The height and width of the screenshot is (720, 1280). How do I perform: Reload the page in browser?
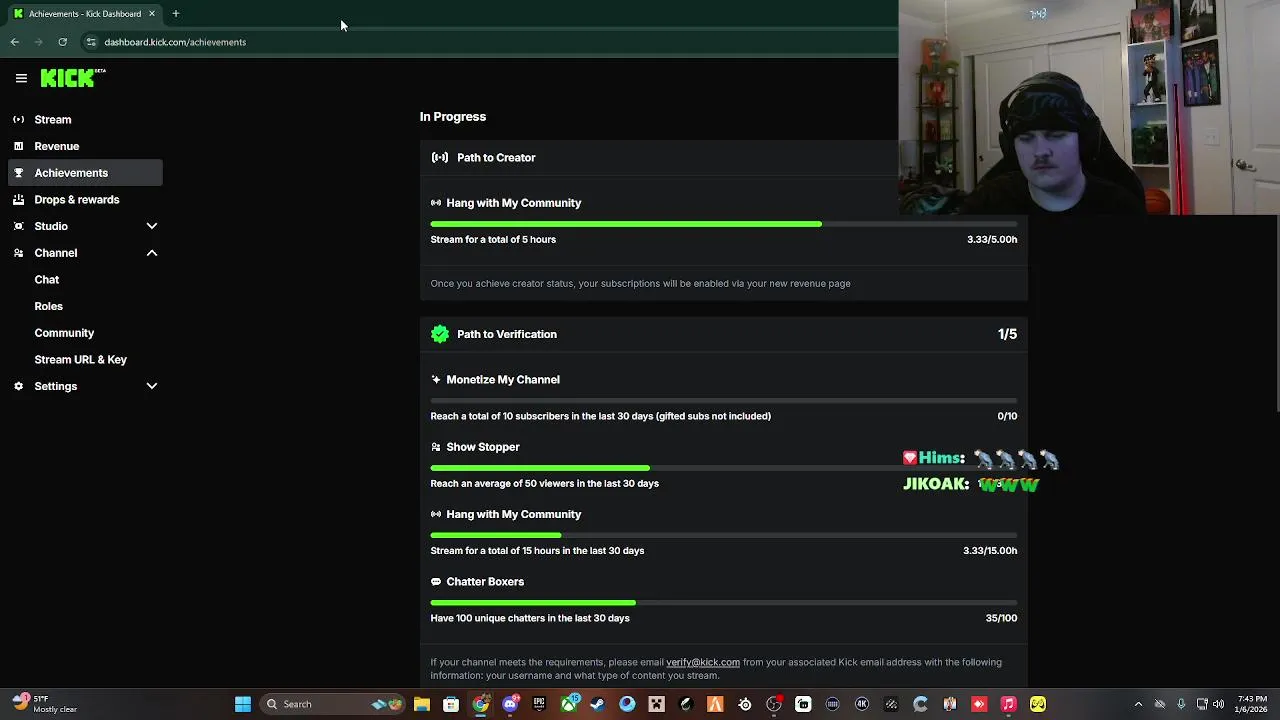pos(62,42)
